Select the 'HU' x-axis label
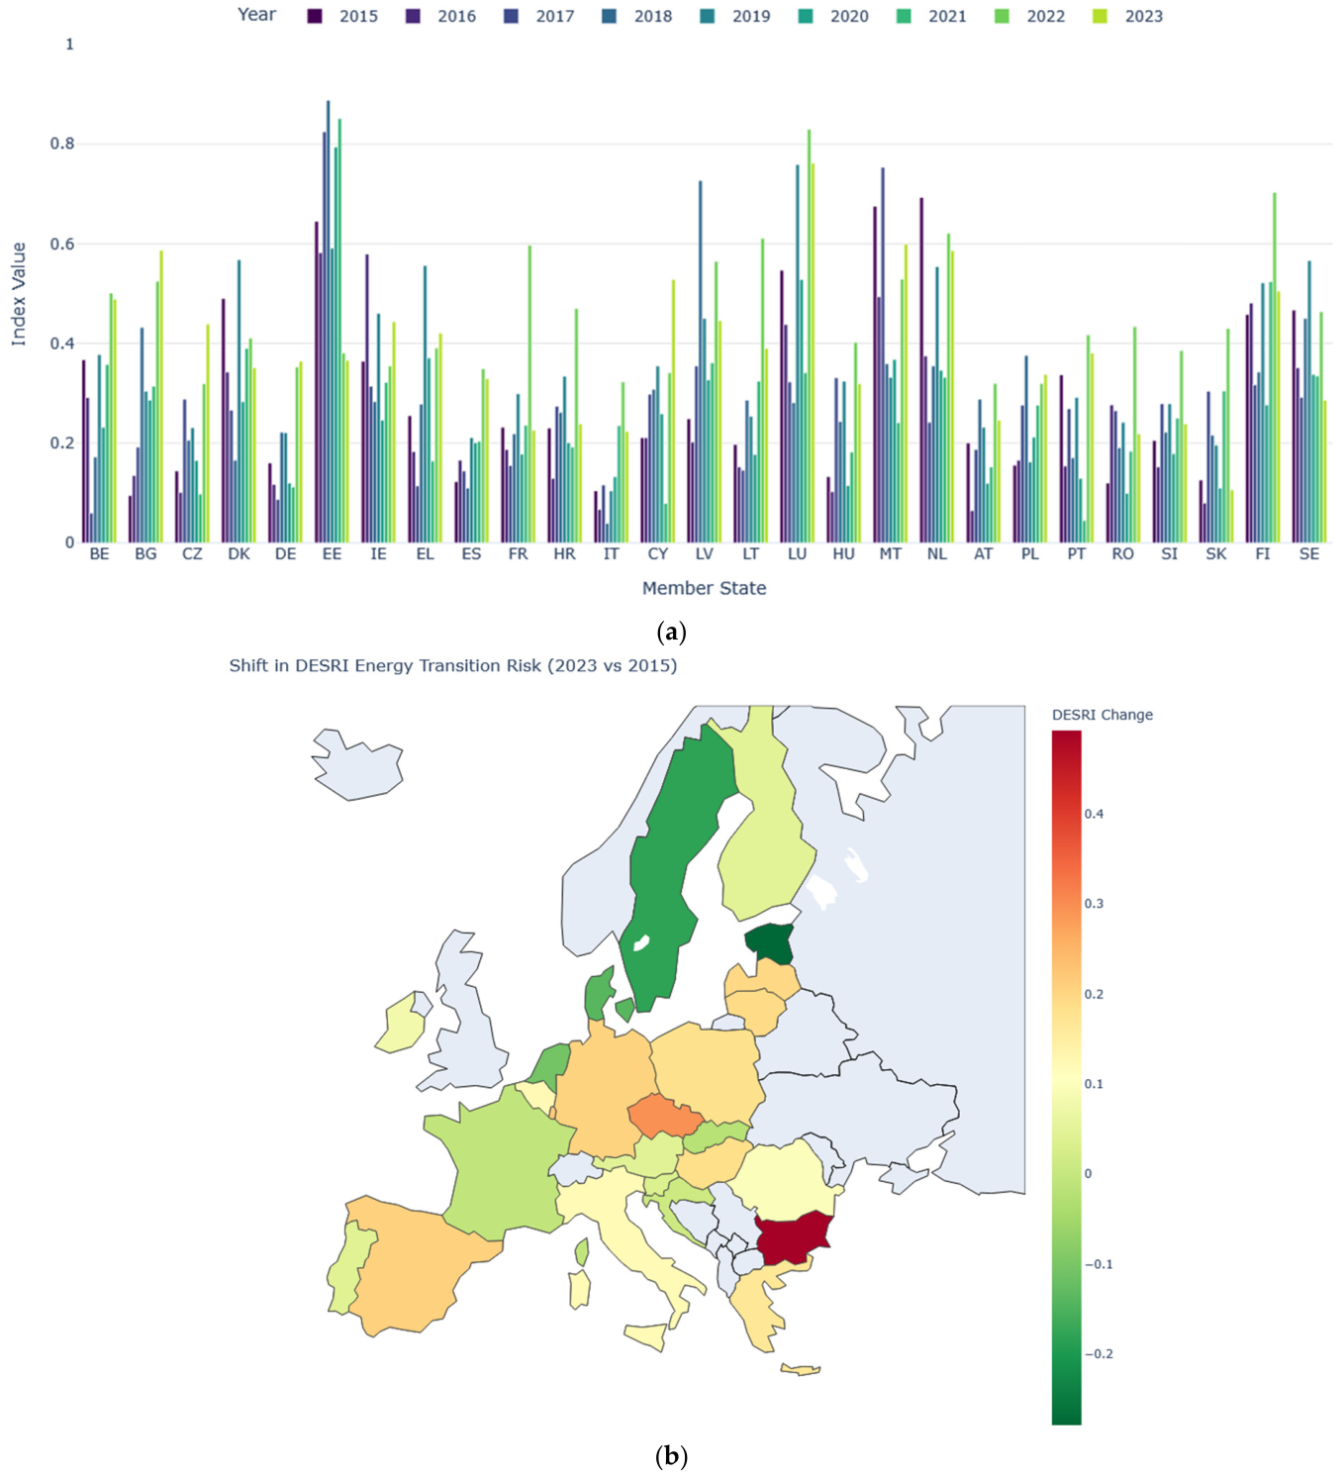Image resolution: width=1341 pixels, height=1476 pixels. (x=844, y=554)
